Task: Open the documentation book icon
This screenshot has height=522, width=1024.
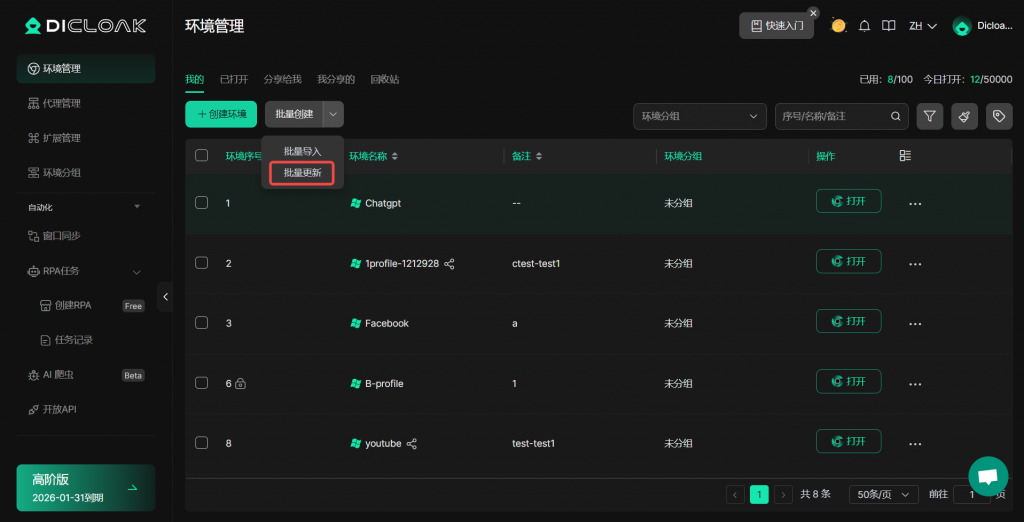Action: [x=888, y=26]
